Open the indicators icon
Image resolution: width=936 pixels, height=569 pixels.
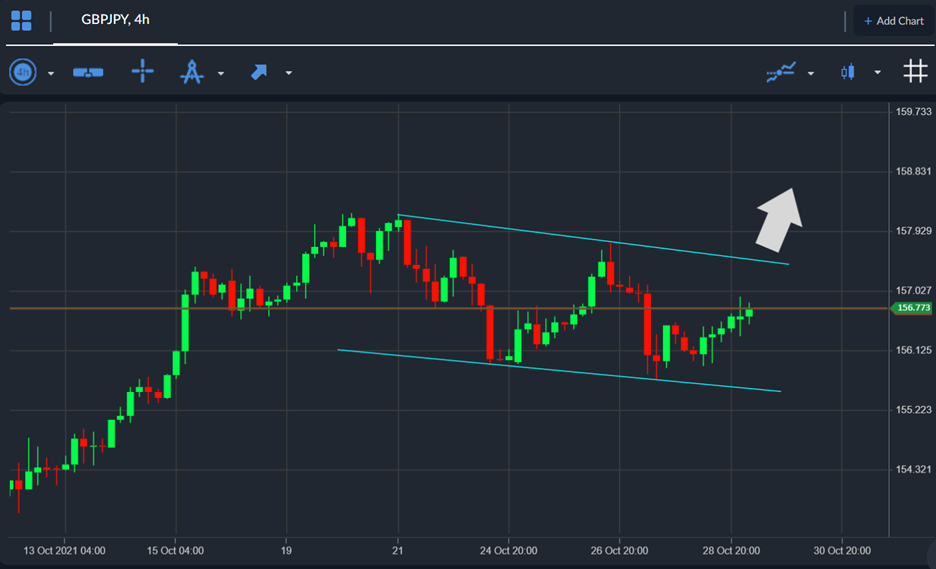(x=781, y=72)
